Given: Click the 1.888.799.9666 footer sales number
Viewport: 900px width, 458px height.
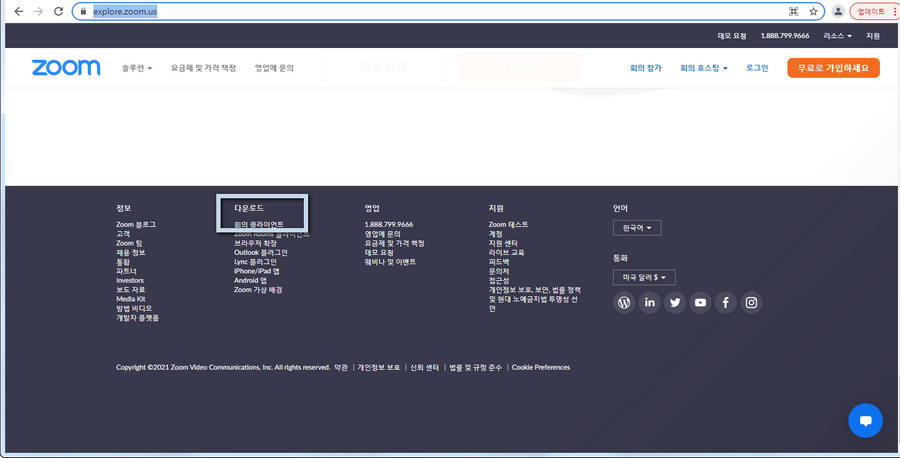Looking at the screenshot, I should (x=389, y=224).
